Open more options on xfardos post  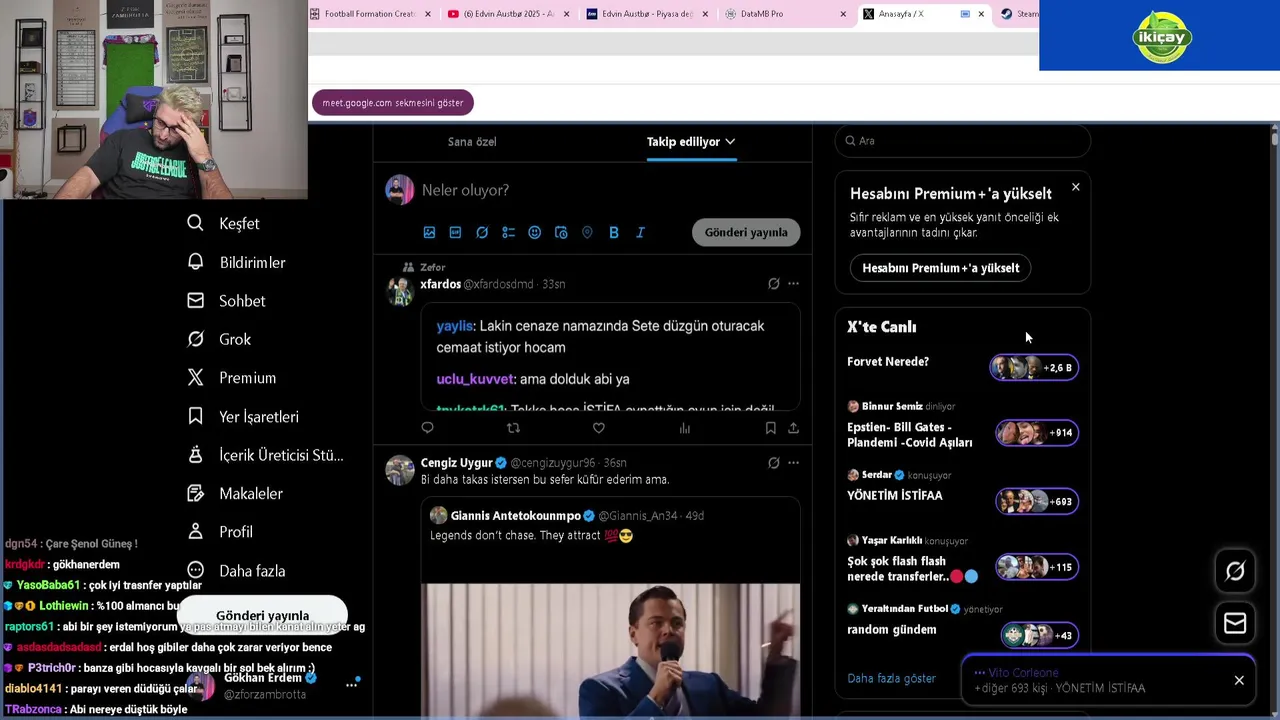[x=793, y=284]
